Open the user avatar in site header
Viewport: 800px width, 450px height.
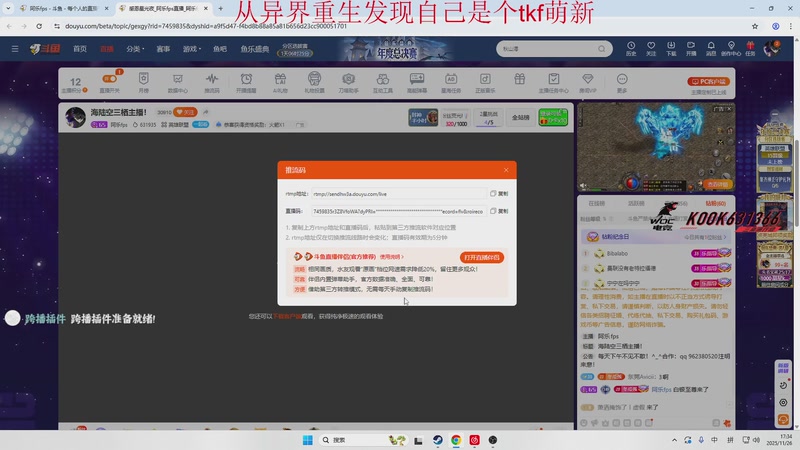771,48
